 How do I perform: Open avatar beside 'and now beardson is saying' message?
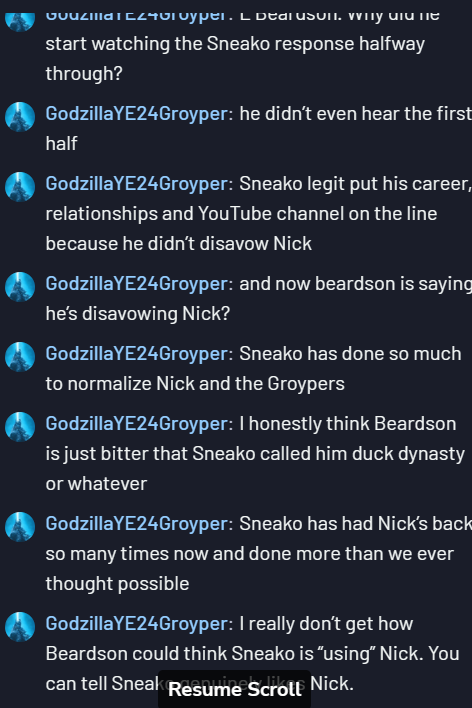coord(20,287)
